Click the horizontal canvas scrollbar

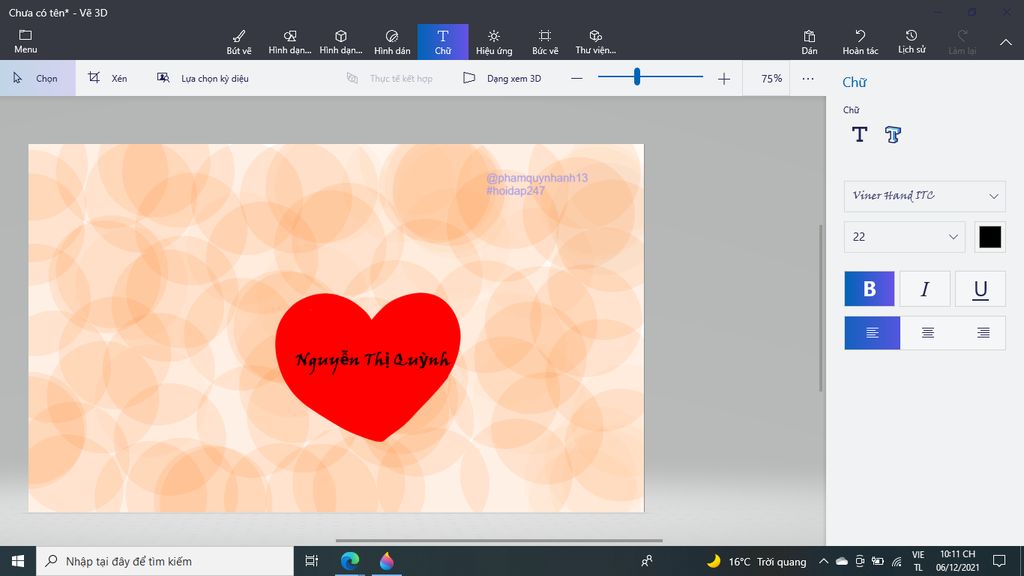click(x=499, y=540)
